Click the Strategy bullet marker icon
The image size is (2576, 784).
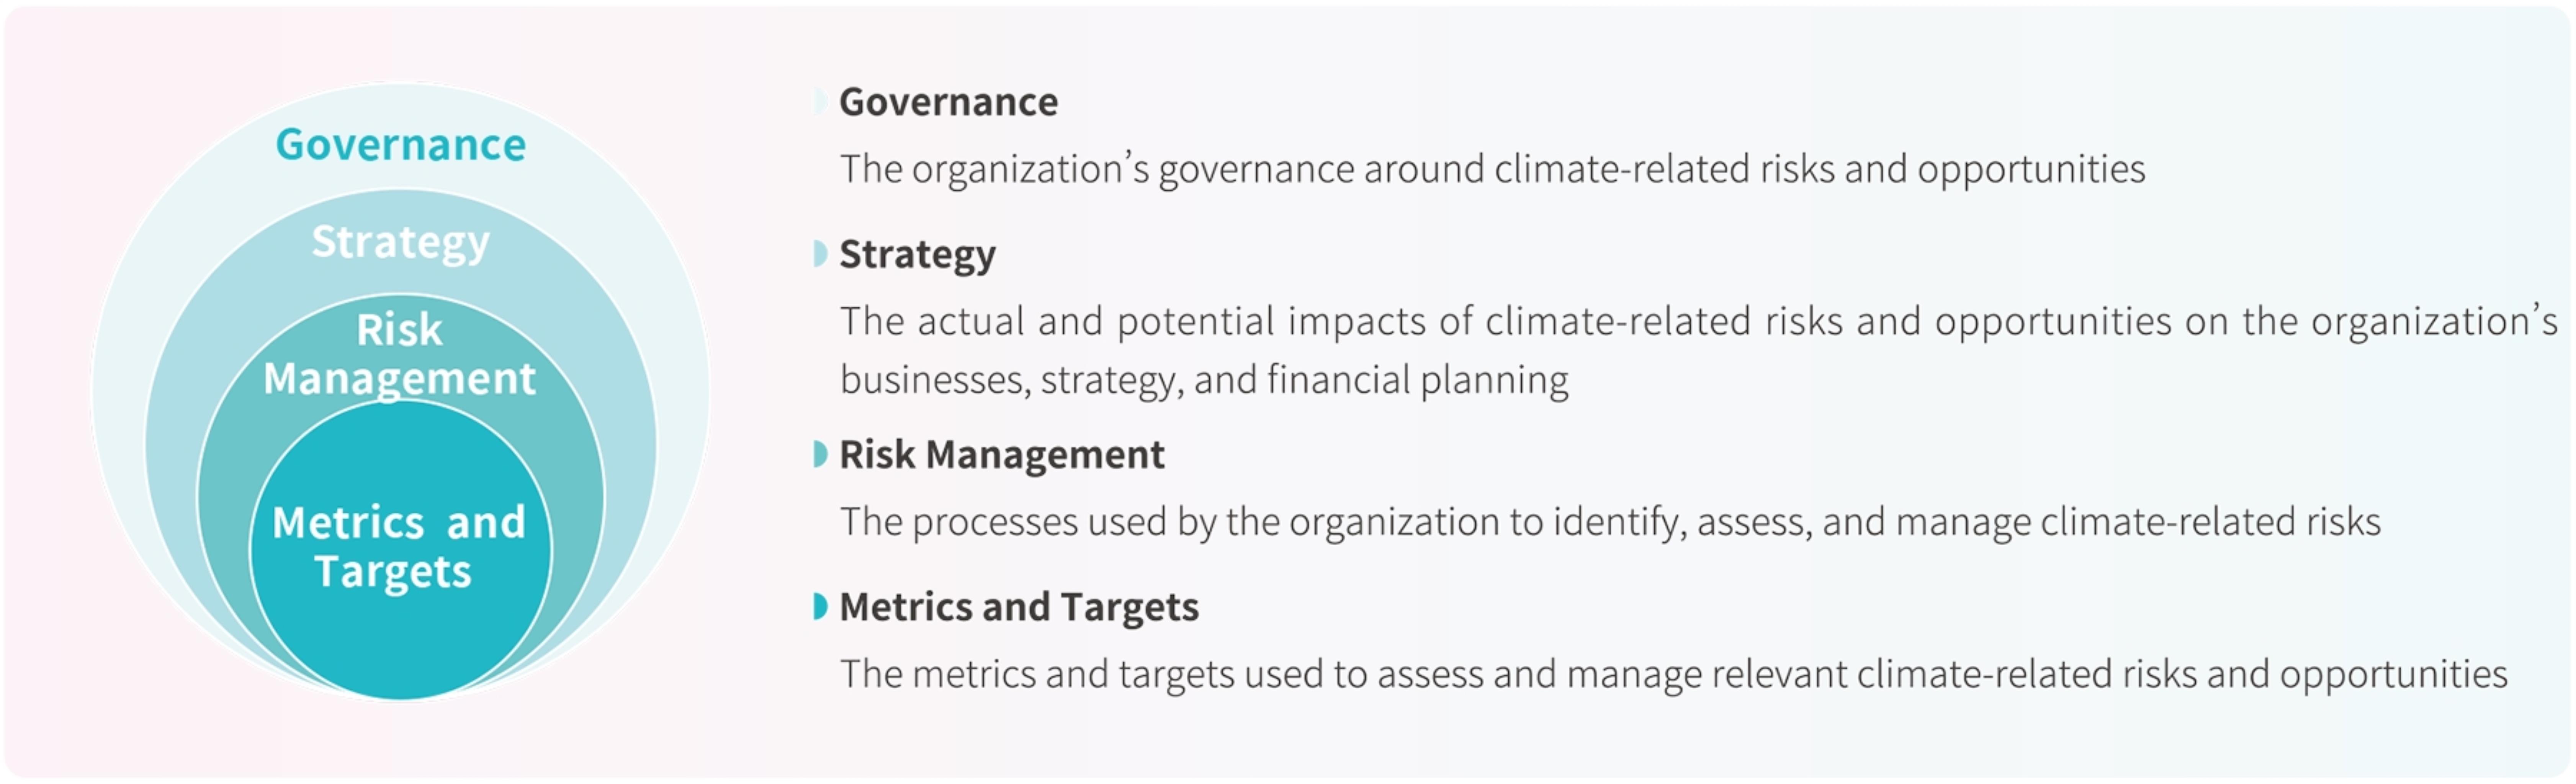(820, 254)
